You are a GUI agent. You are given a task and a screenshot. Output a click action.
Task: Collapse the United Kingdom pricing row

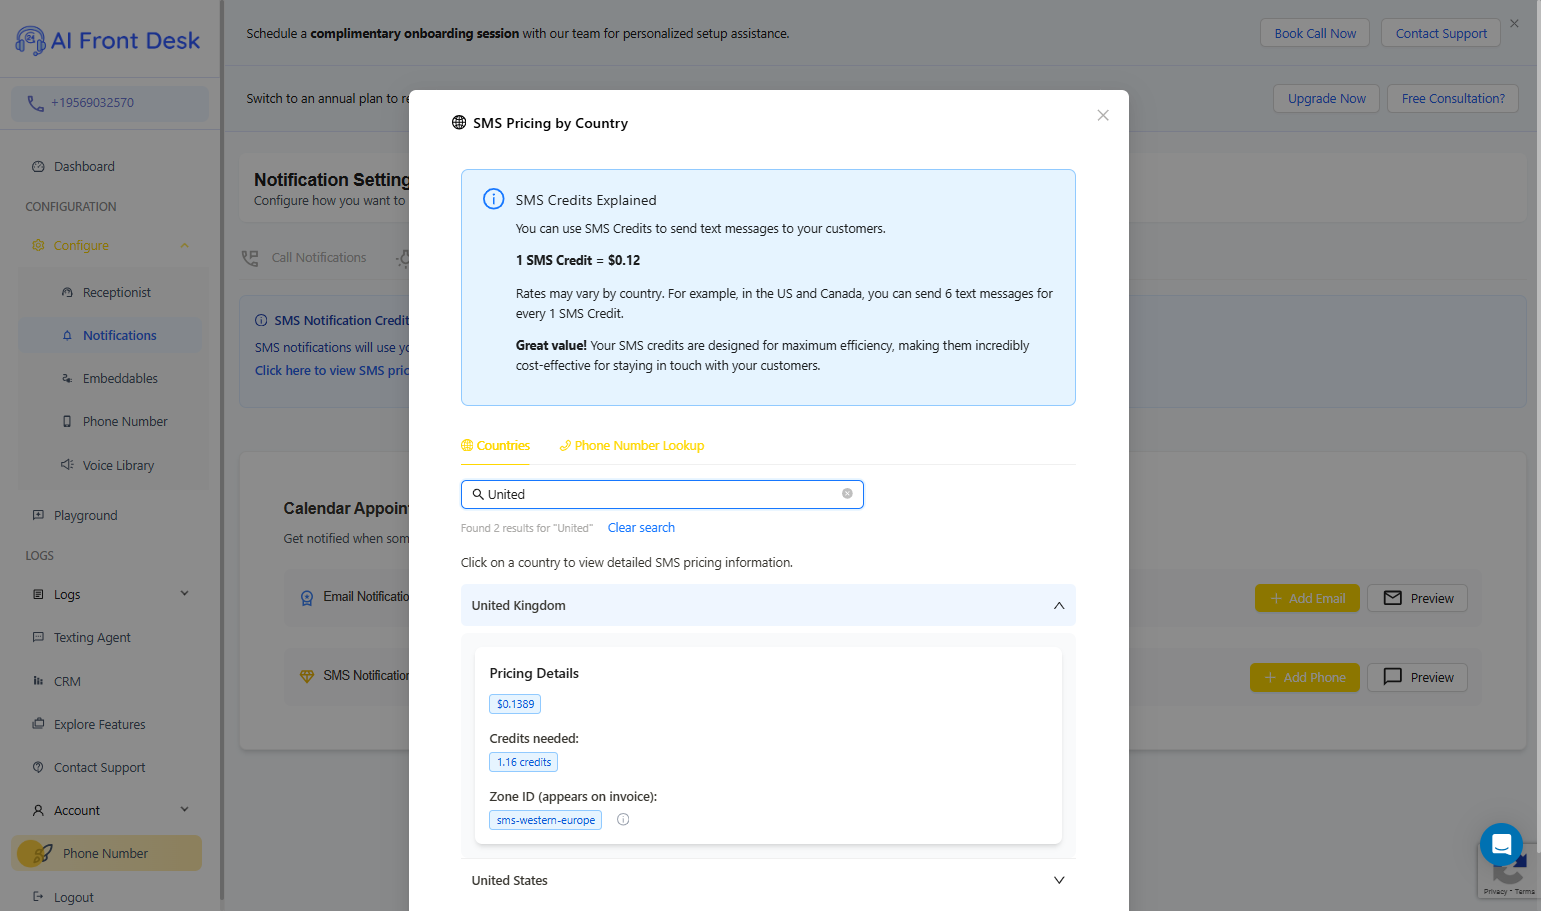click(x=768, y=605)
